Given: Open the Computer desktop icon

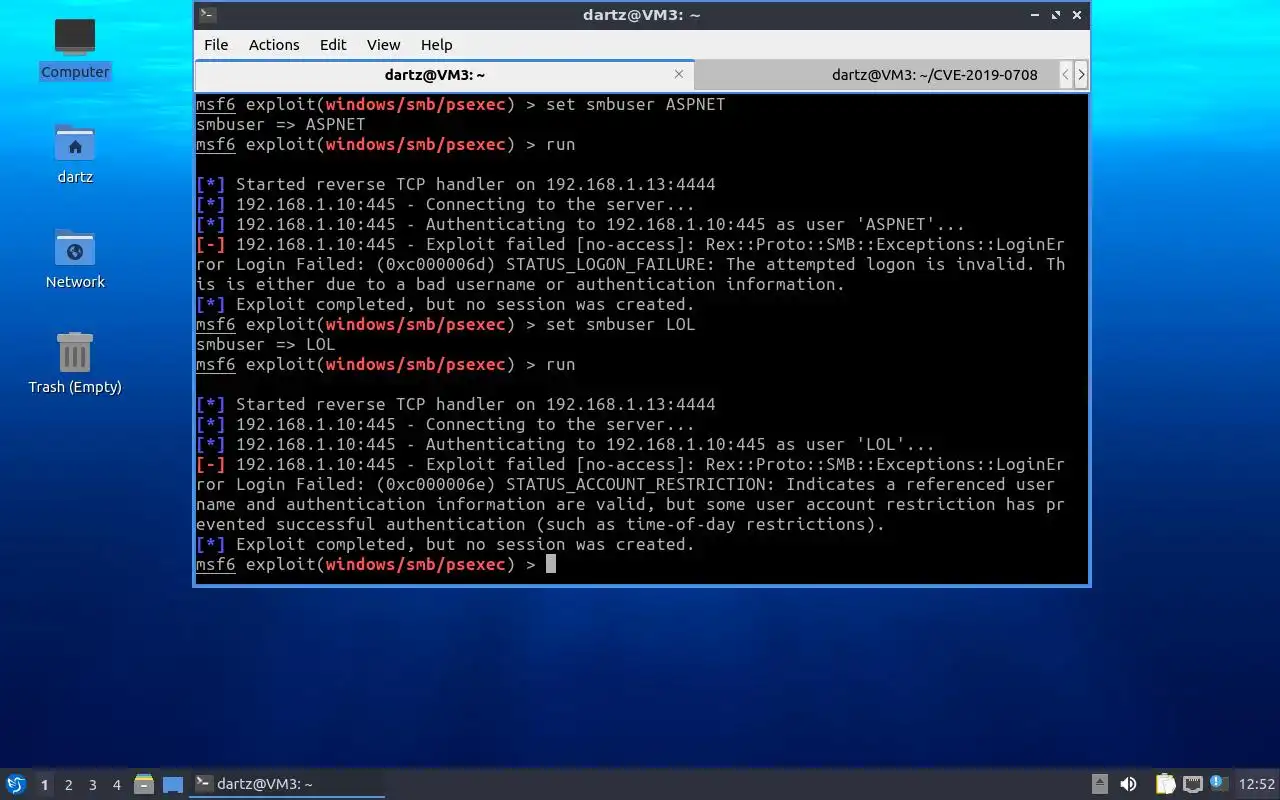Looking at the screenshot, I should tap(75, 48).
